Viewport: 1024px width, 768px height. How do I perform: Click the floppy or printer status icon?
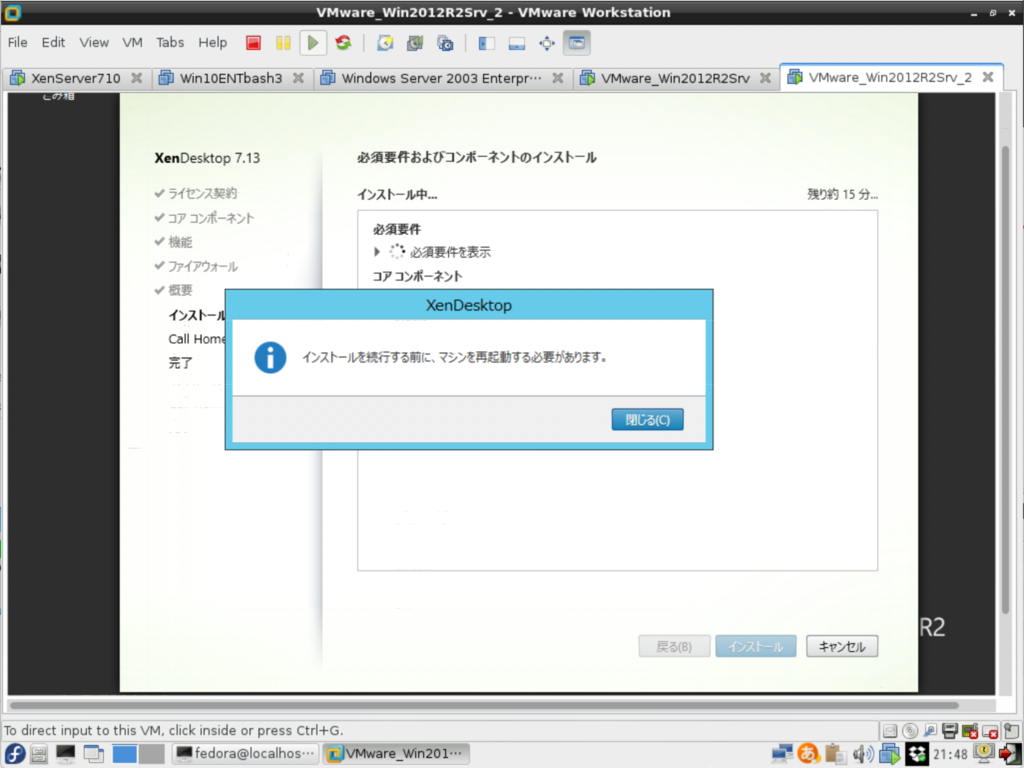[x=950, y=731]
